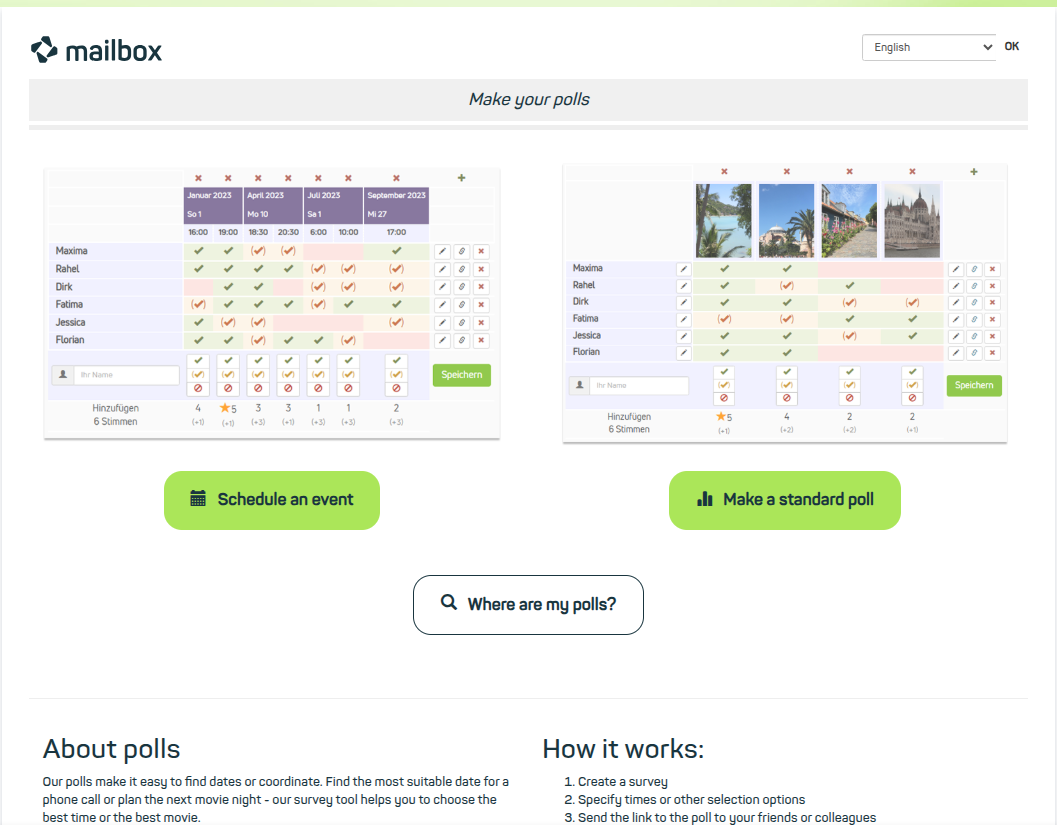Open the English language dropdown

928,47
